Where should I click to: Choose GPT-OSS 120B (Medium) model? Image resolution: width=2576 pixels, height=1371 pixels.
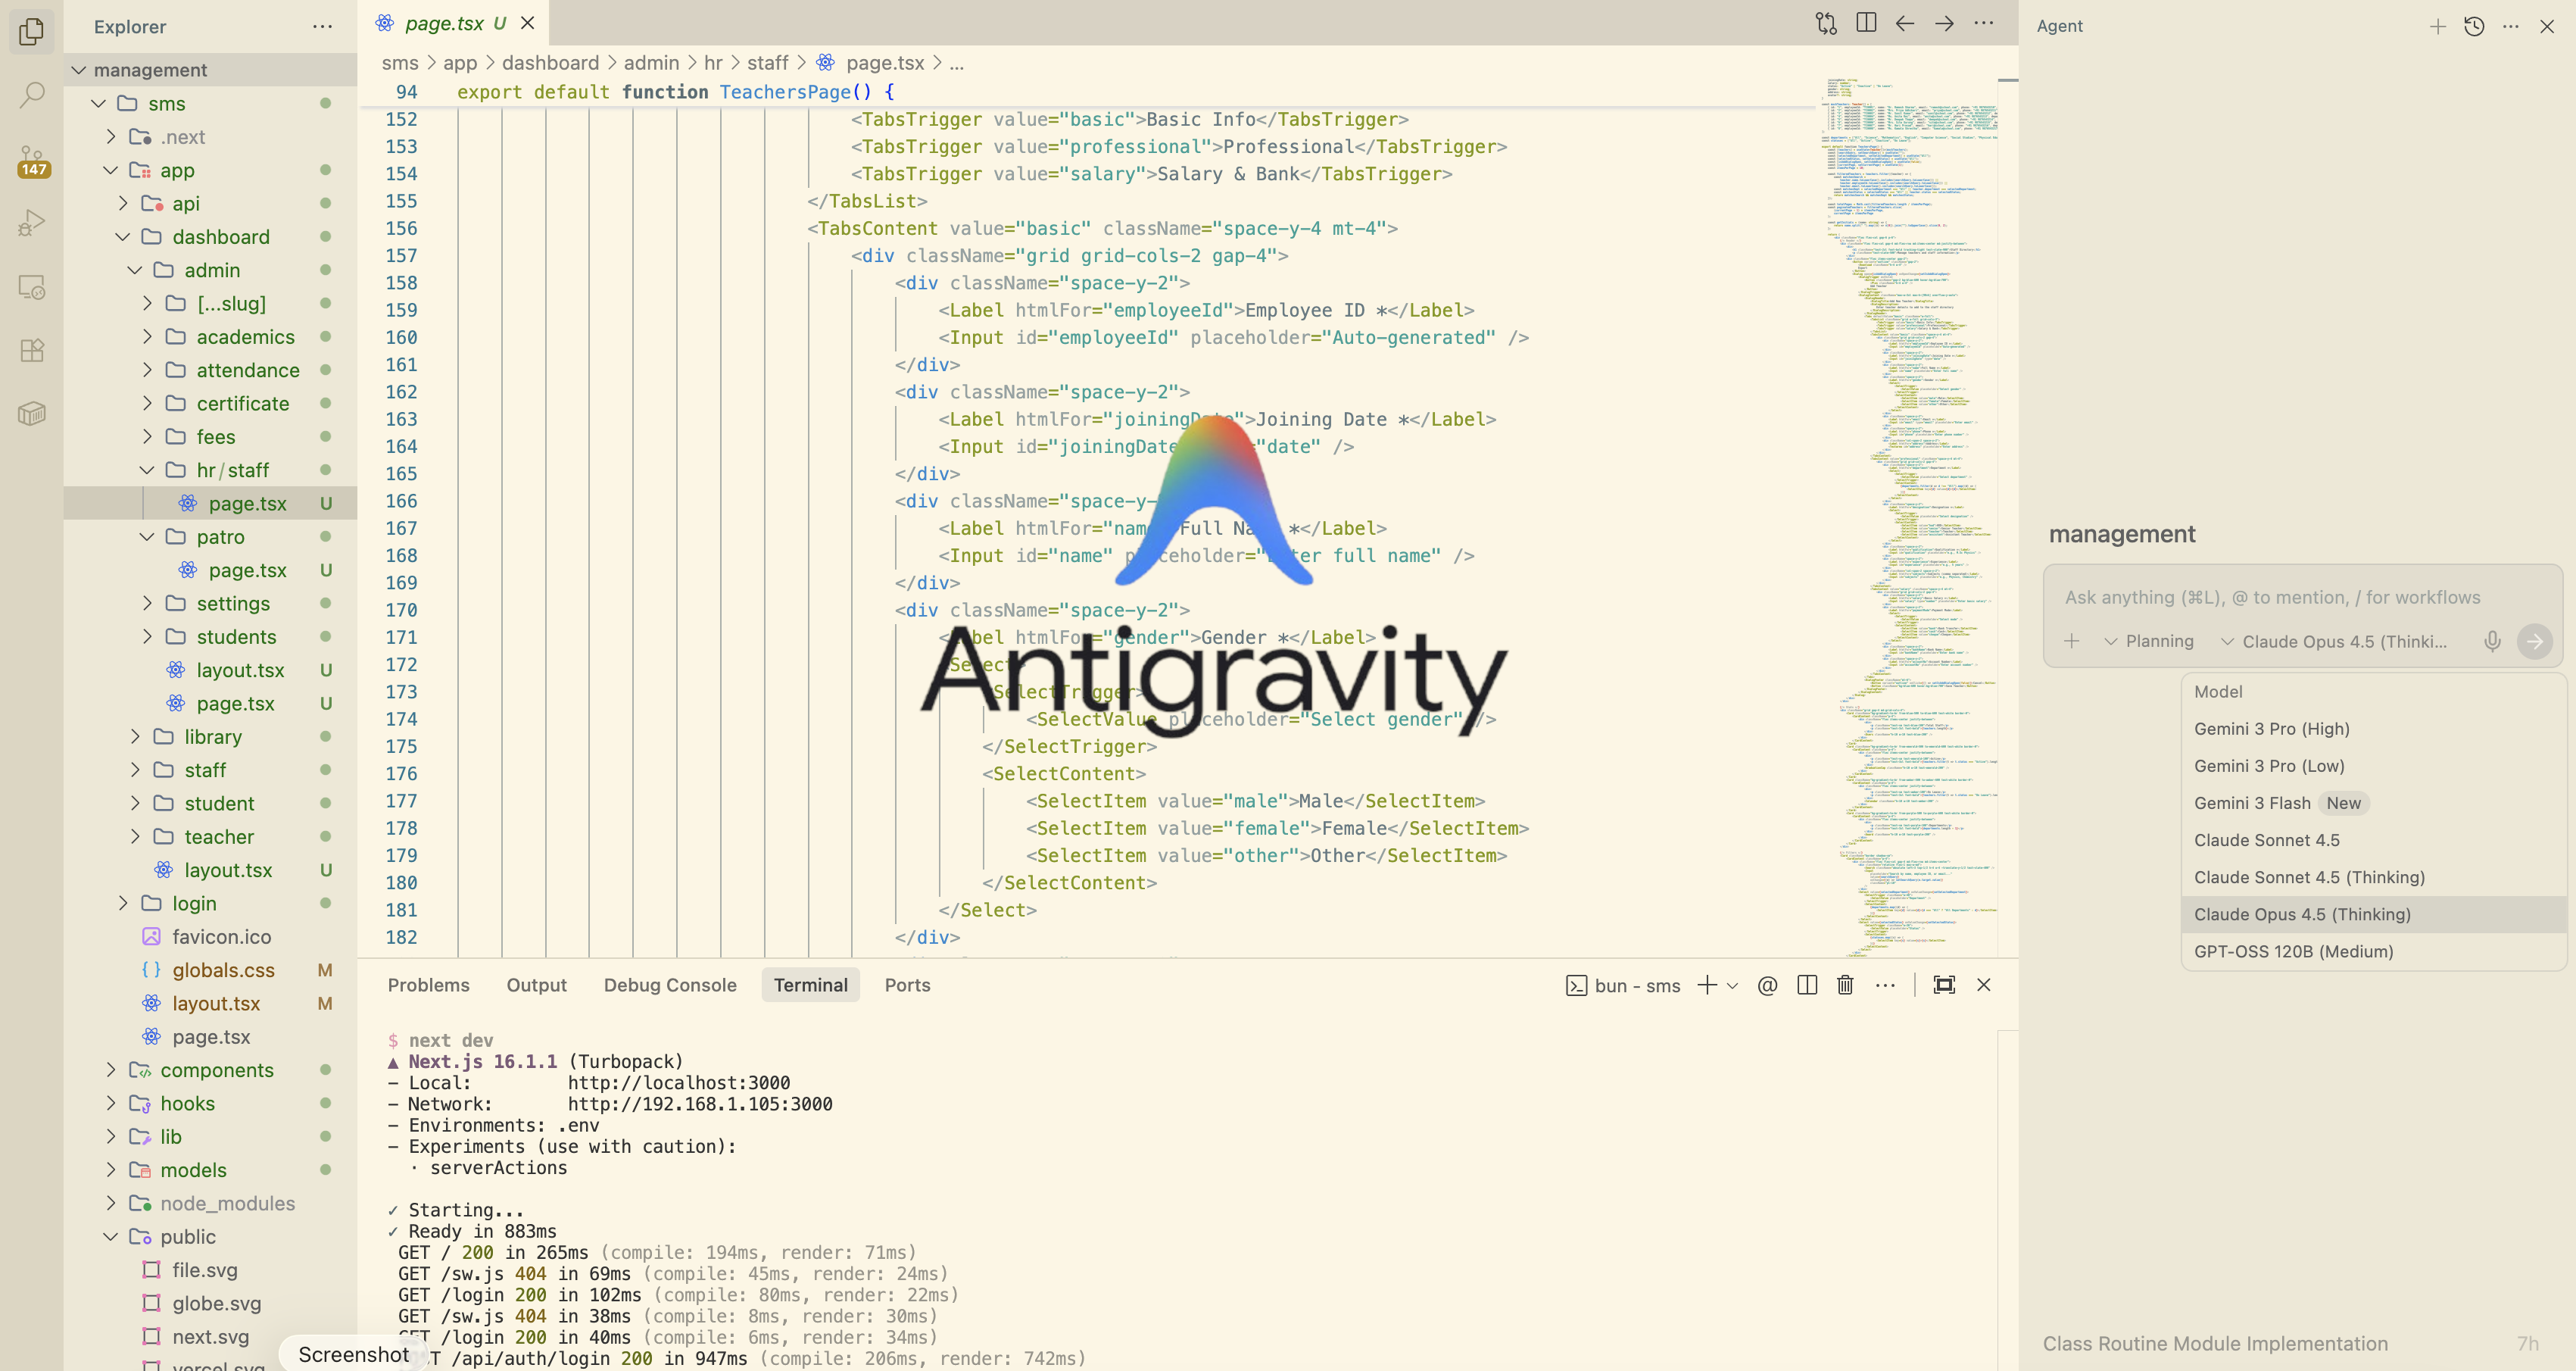pos(2373,951)
